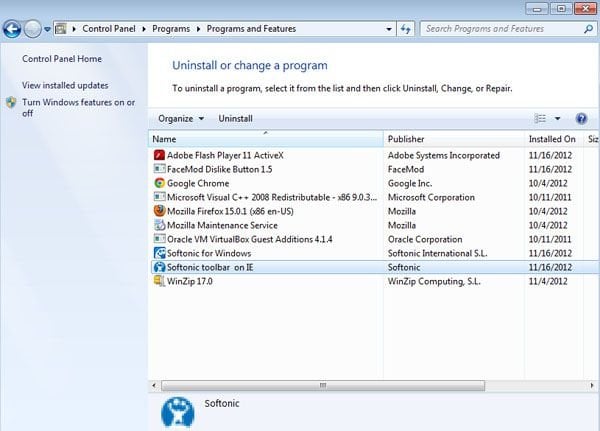
Task: Click the horizontal scrollbar left arrow
Action: click(x=154, y=385)
